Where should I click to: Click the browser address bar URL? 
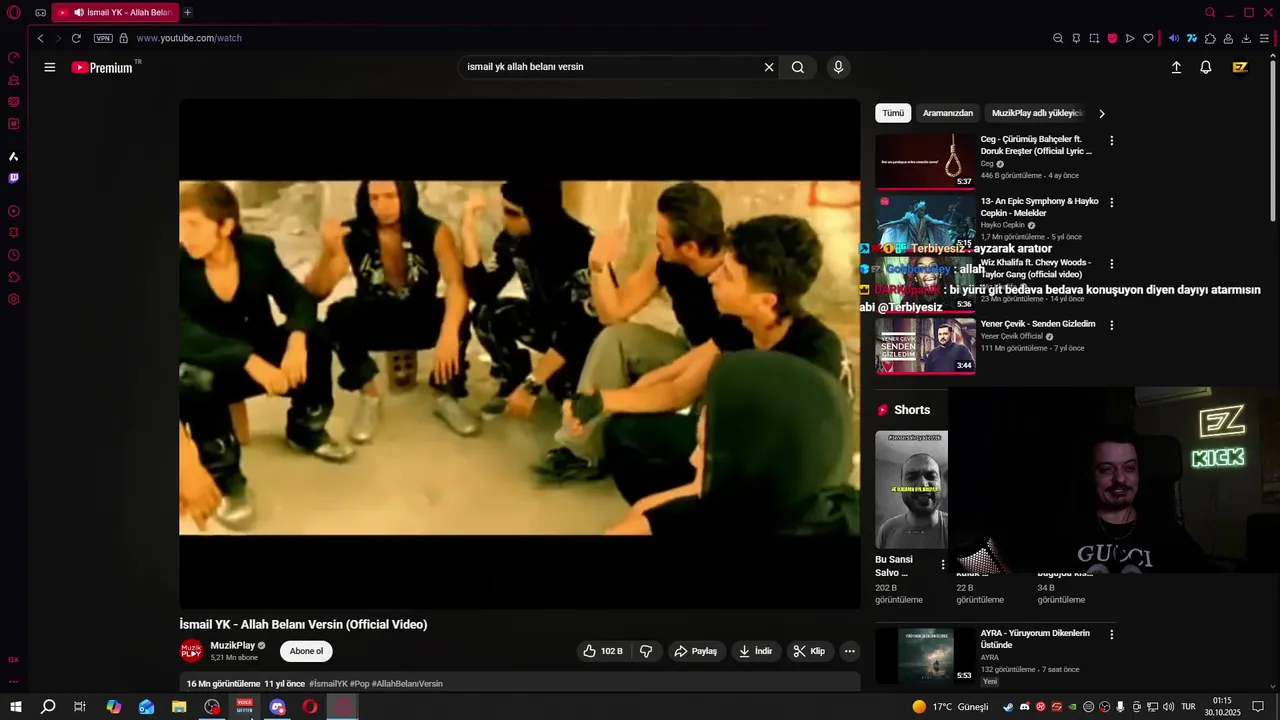pyautogui.click(x=189, y=38)
